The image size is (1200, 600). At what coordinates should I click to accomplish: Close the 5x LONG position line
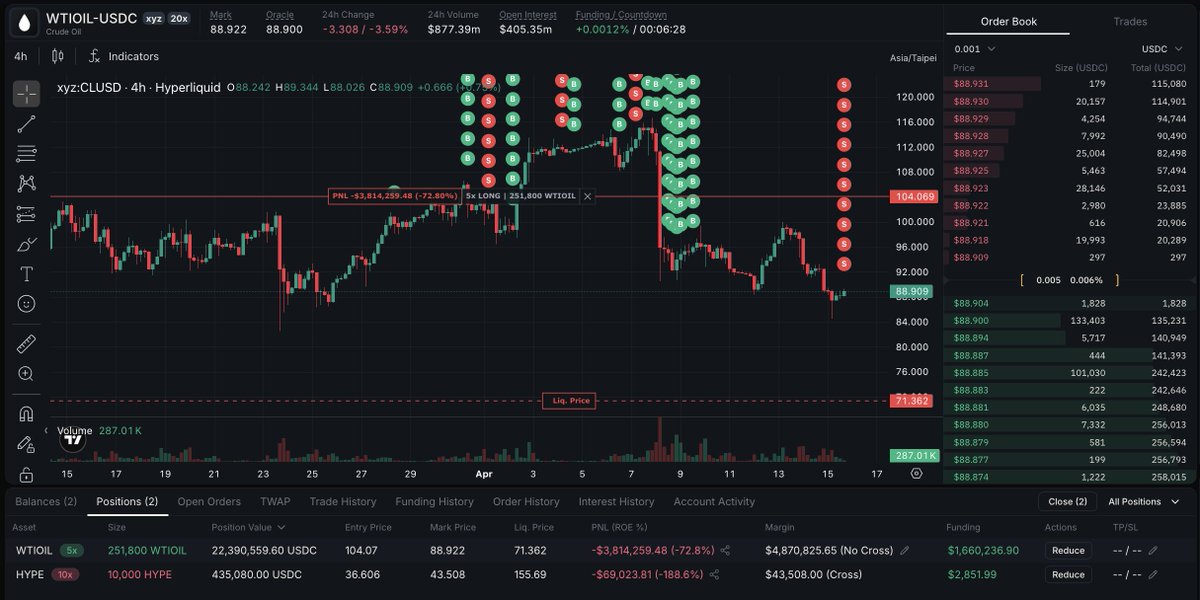[588, 196]
